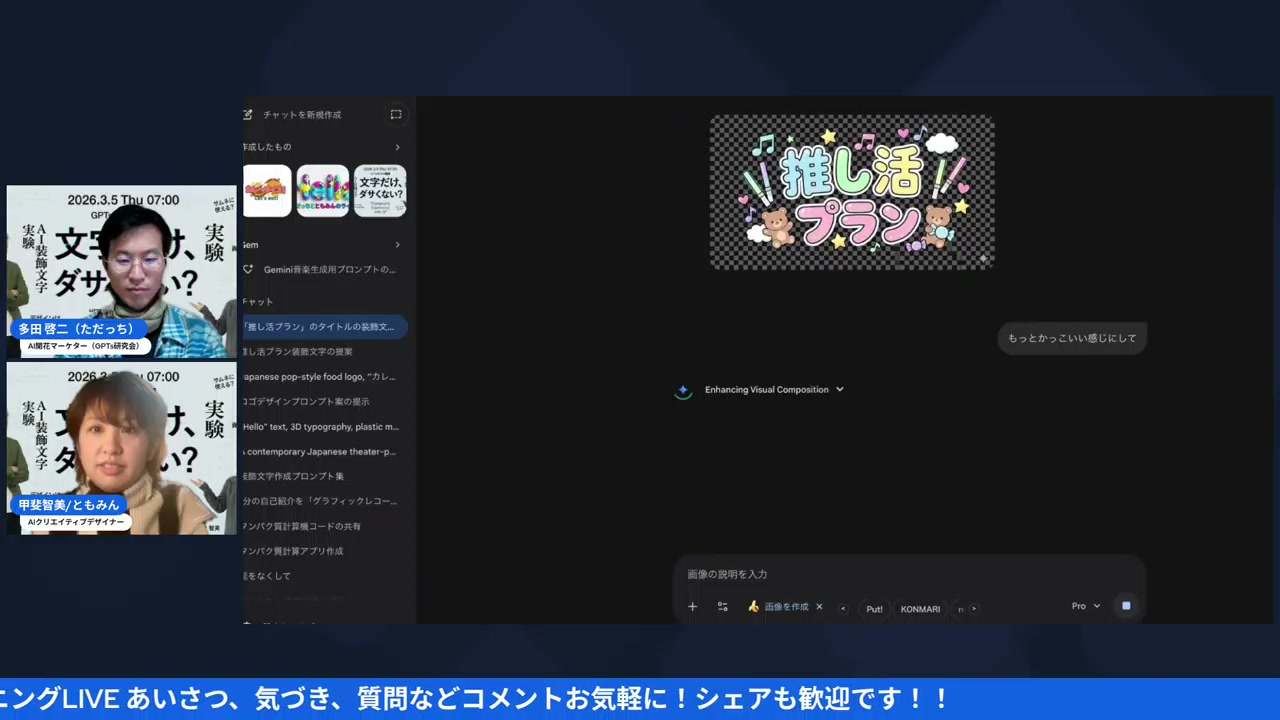
Task: Remove the 画像を作成 chip via its X
Action: coord(818,607)
